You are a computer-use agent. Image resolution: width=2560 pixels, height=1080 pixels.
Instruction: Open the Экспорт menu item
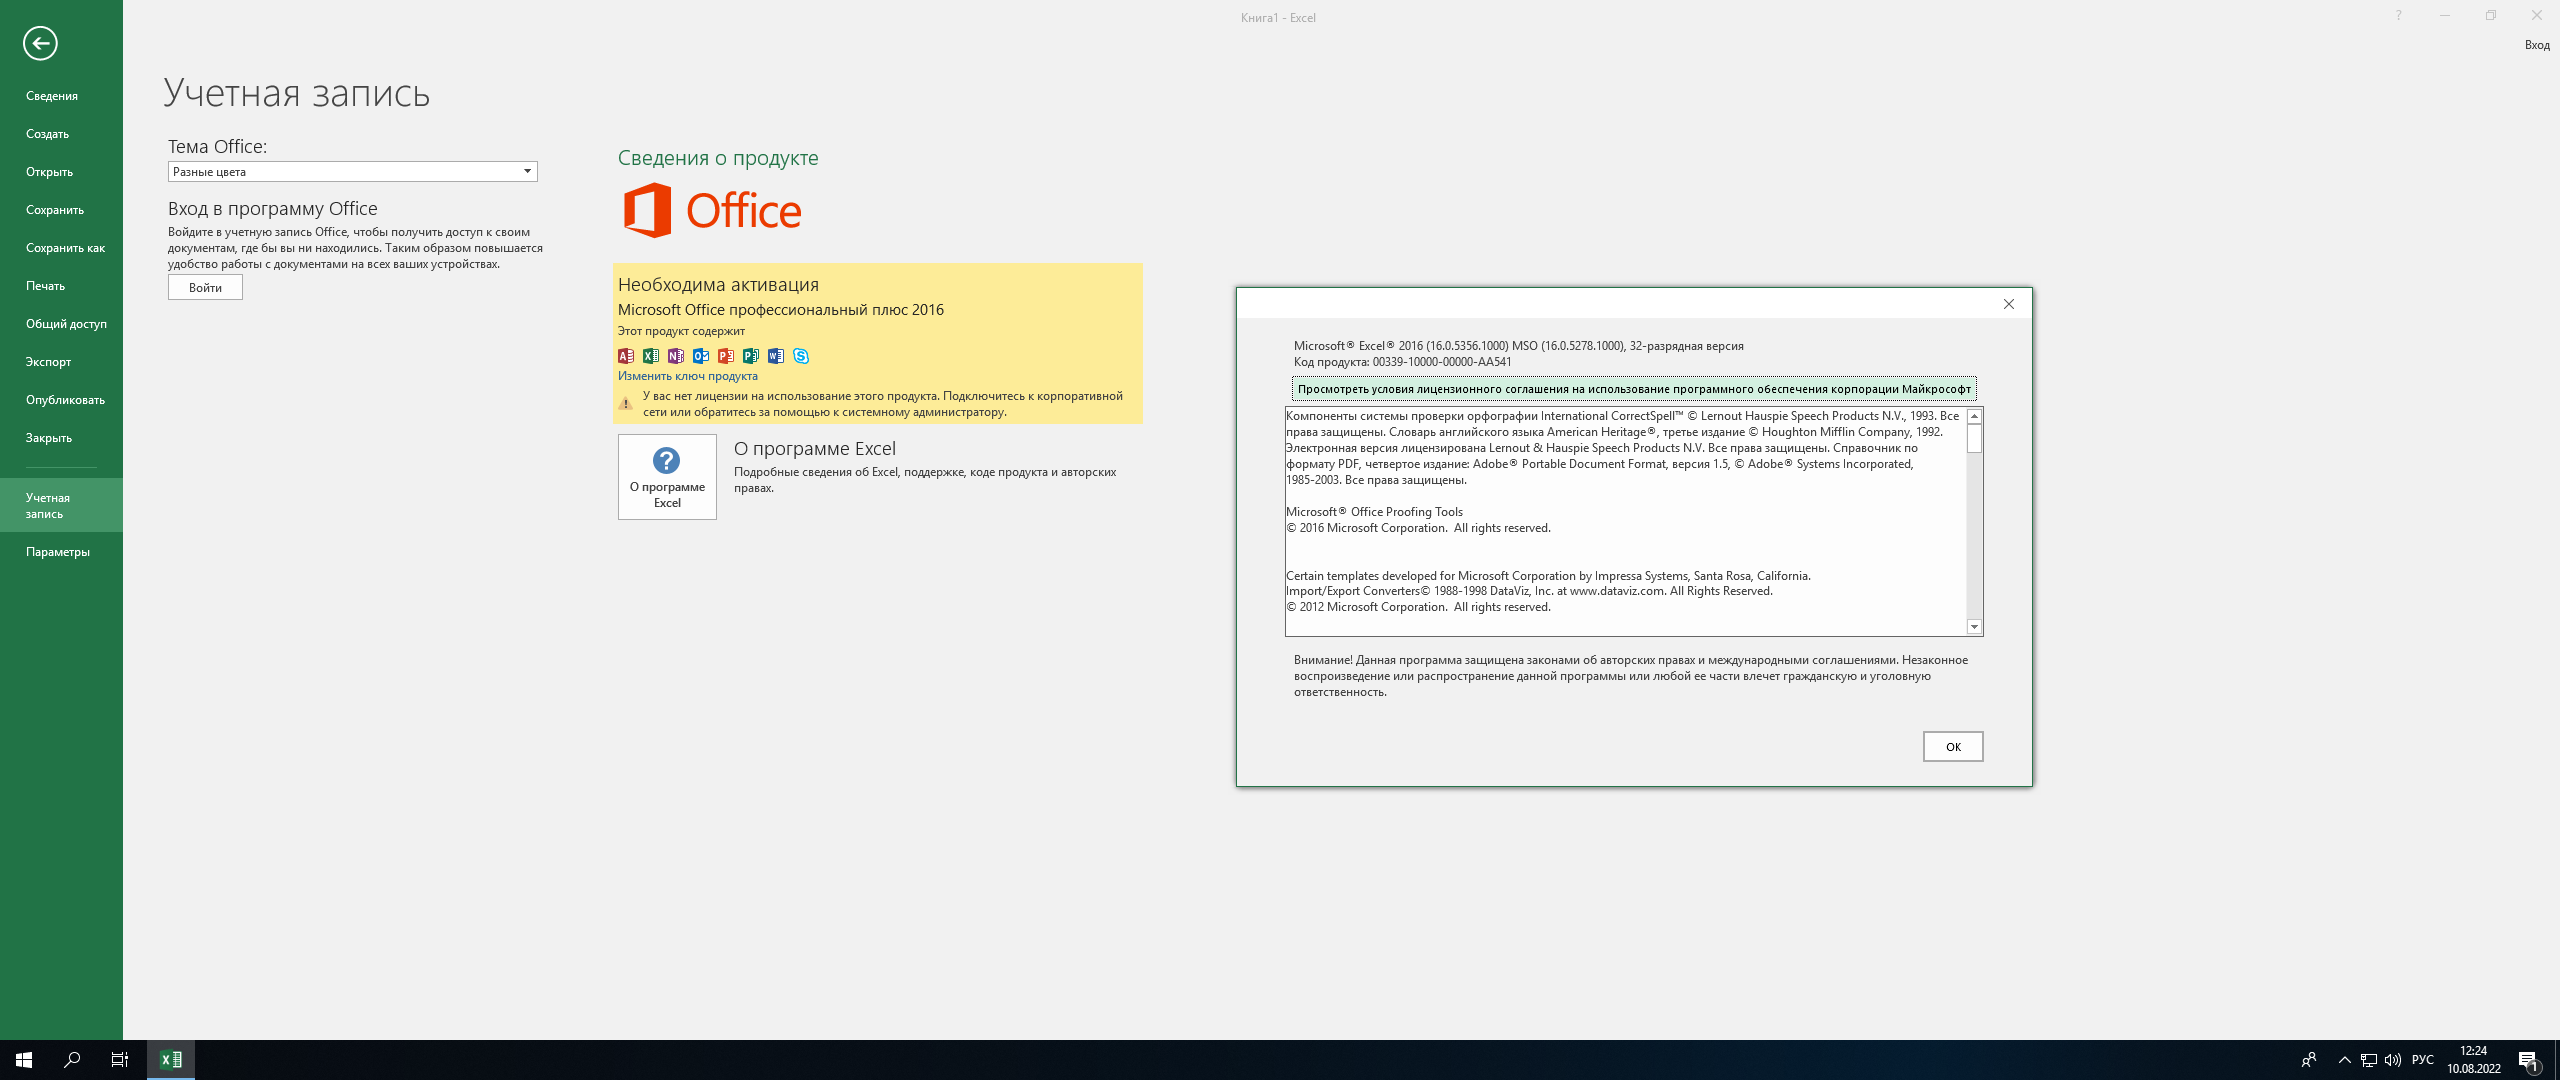coord(61,362)
